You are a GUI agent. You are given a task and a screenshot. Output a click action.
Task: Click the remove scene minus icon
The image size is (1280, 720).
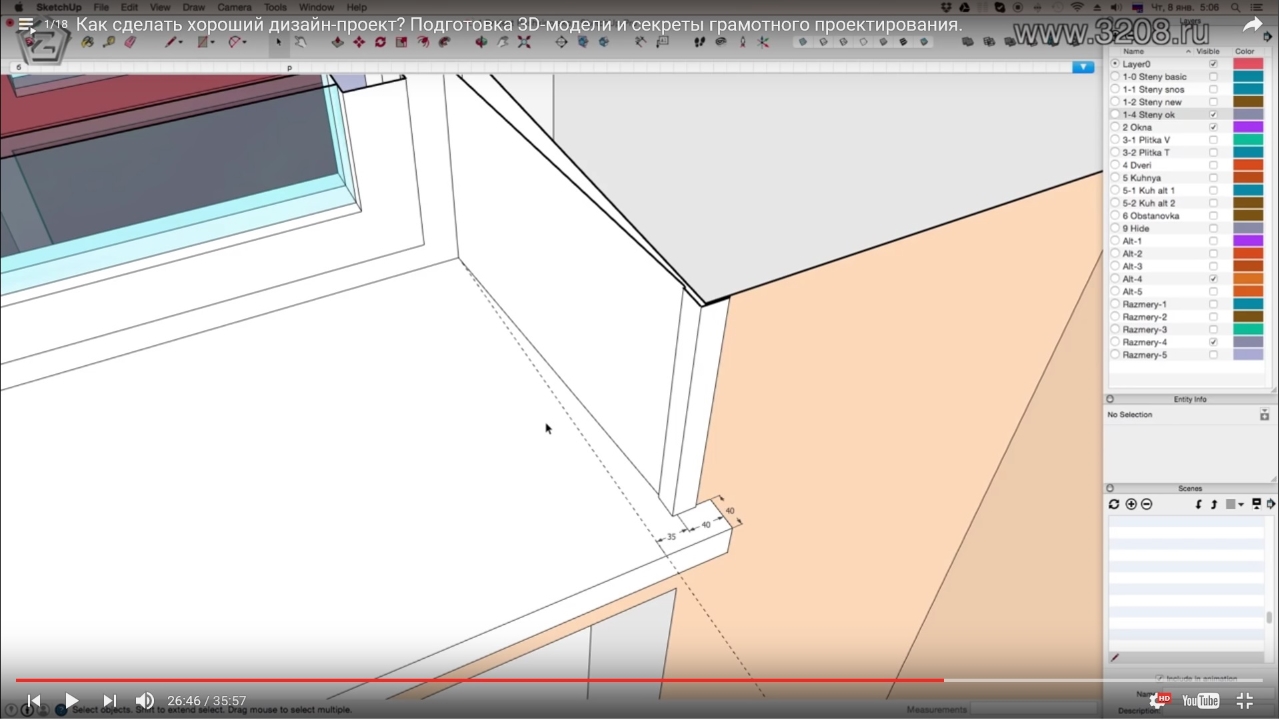(1146, 504)
